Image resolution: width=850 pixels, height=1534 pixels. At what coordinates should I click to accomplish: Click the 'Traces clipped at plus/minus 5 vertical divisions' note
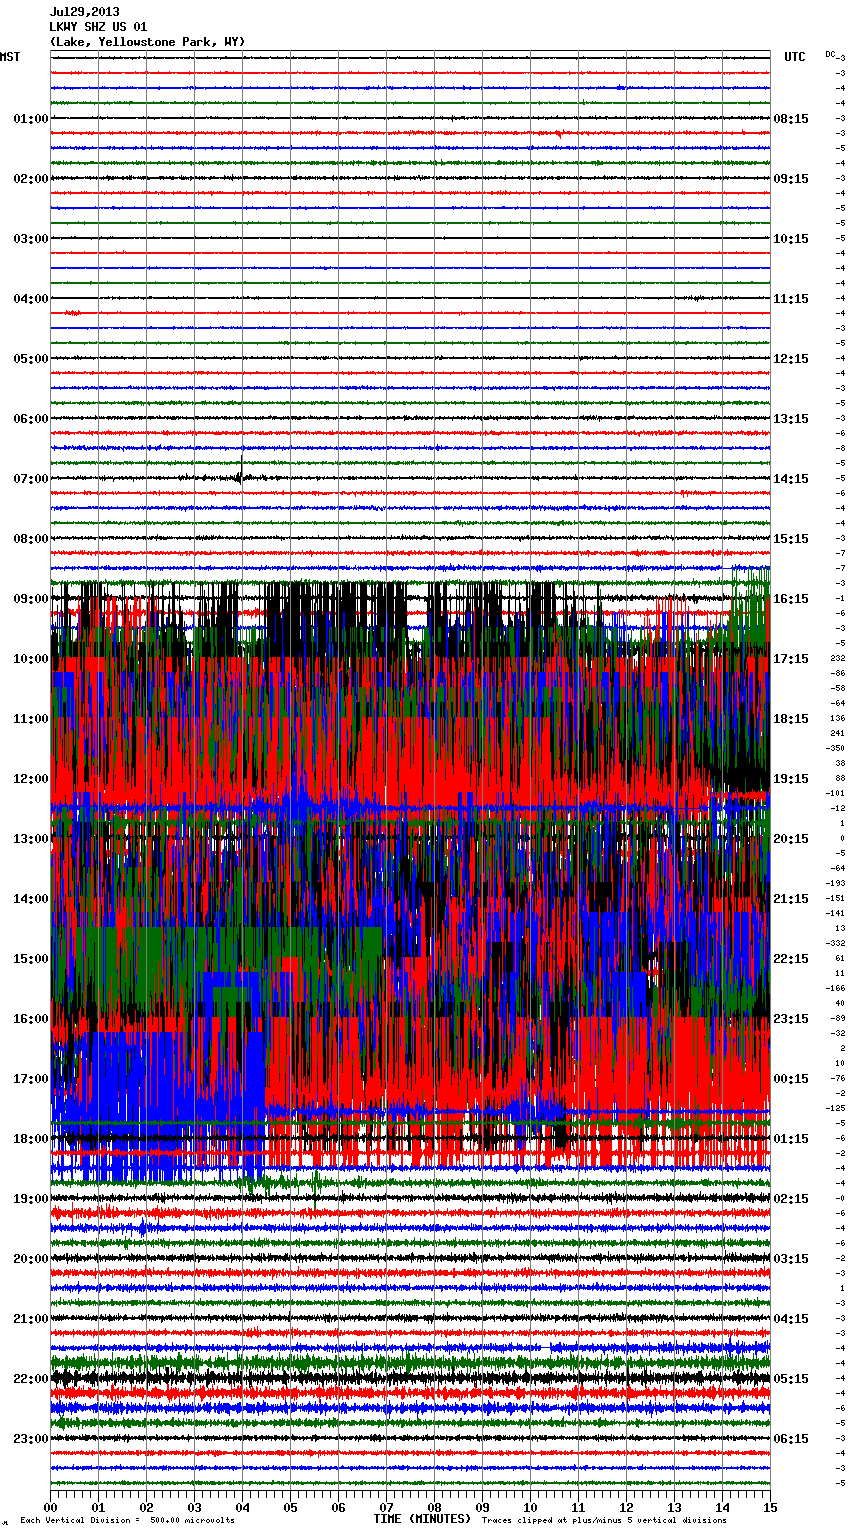click(604, 1521)
